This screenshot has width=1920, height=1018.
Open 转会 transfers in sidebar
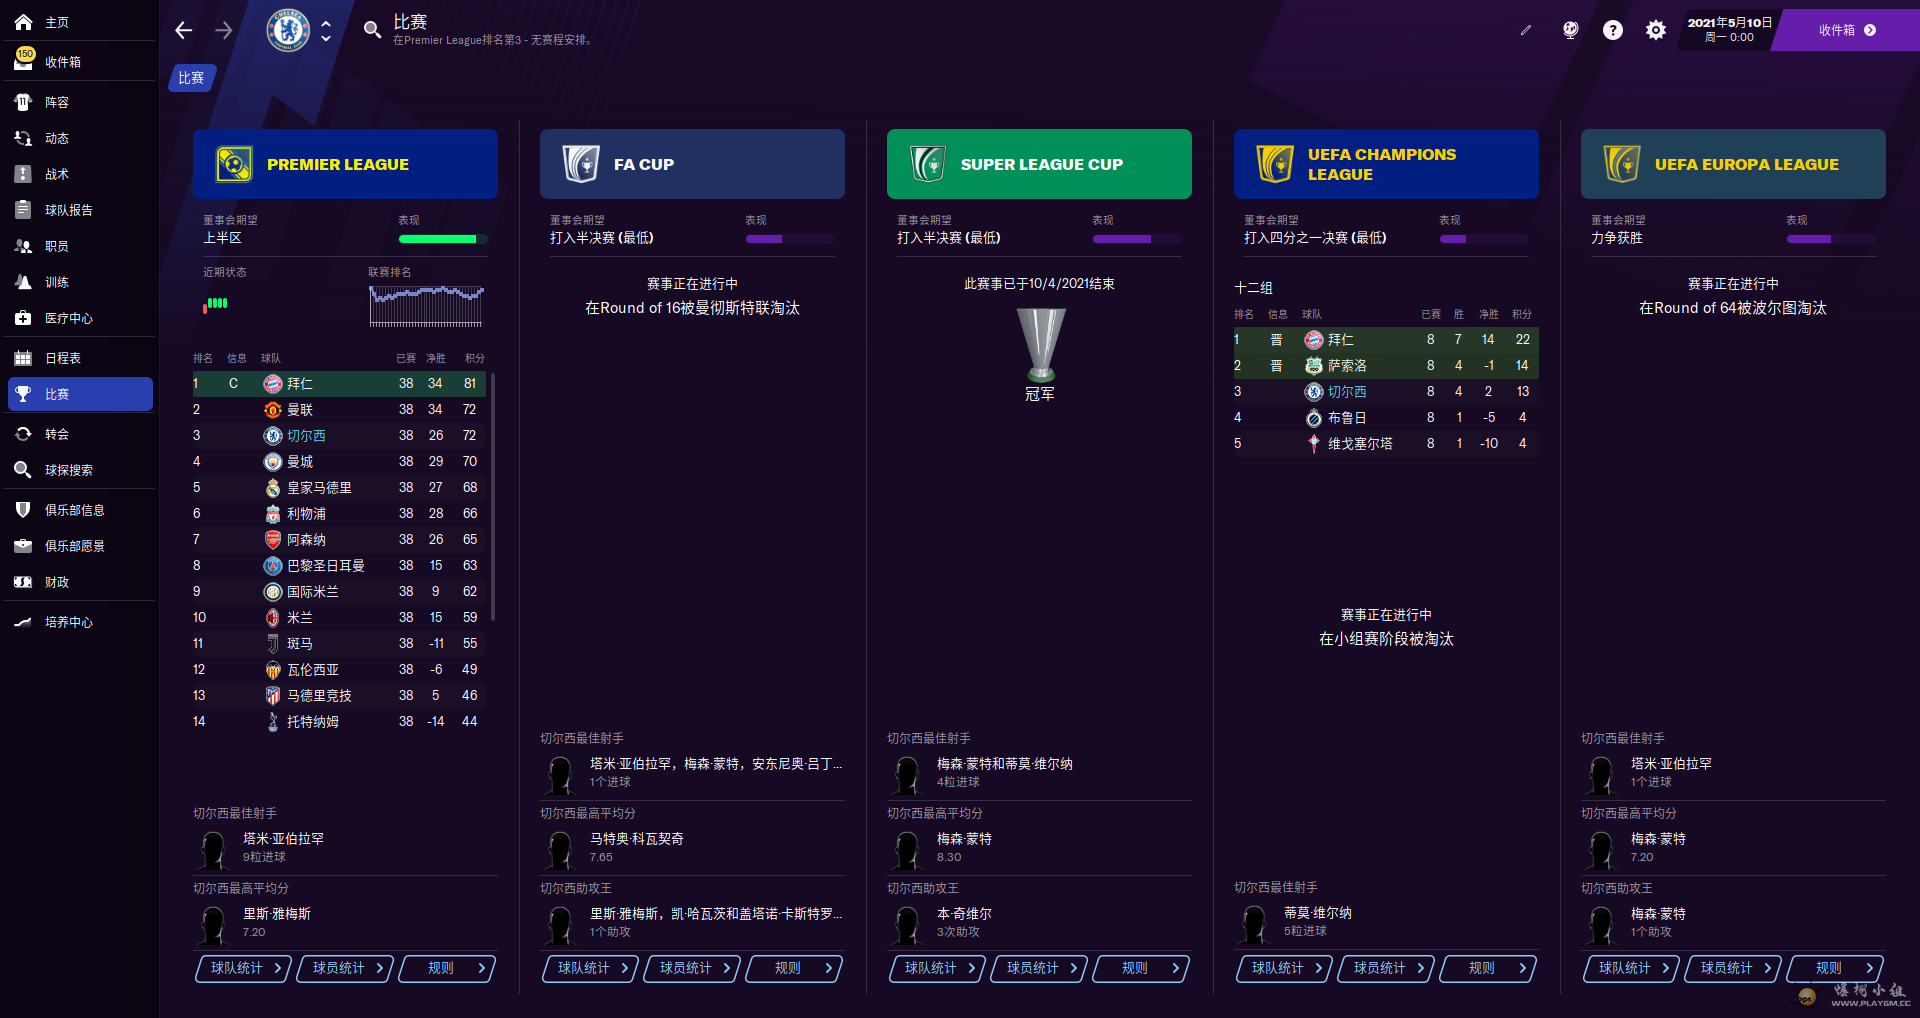point(80,434)
